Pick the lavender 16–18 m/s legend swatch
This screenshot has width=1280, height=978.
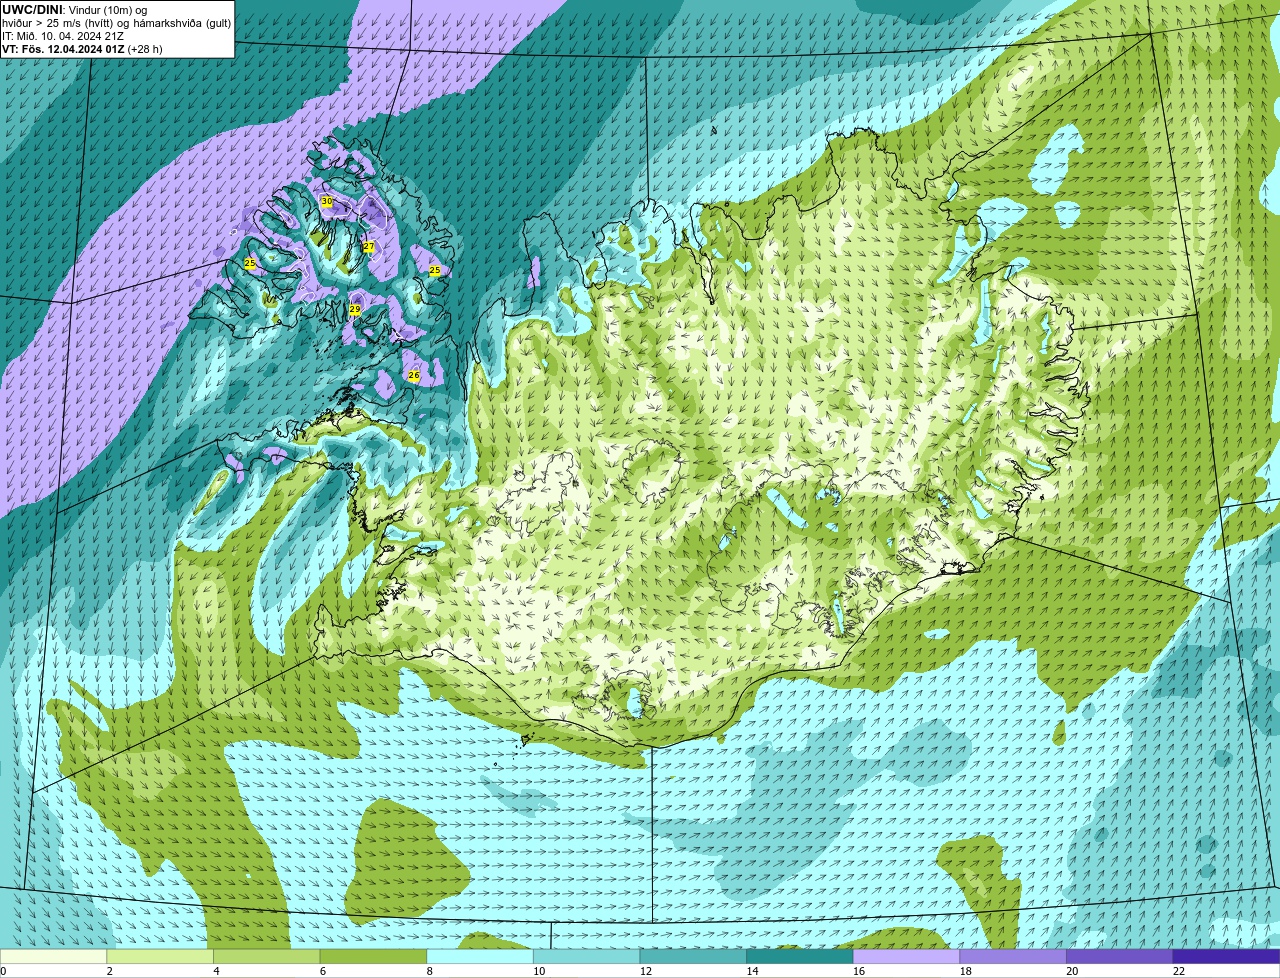pos(906,956)
